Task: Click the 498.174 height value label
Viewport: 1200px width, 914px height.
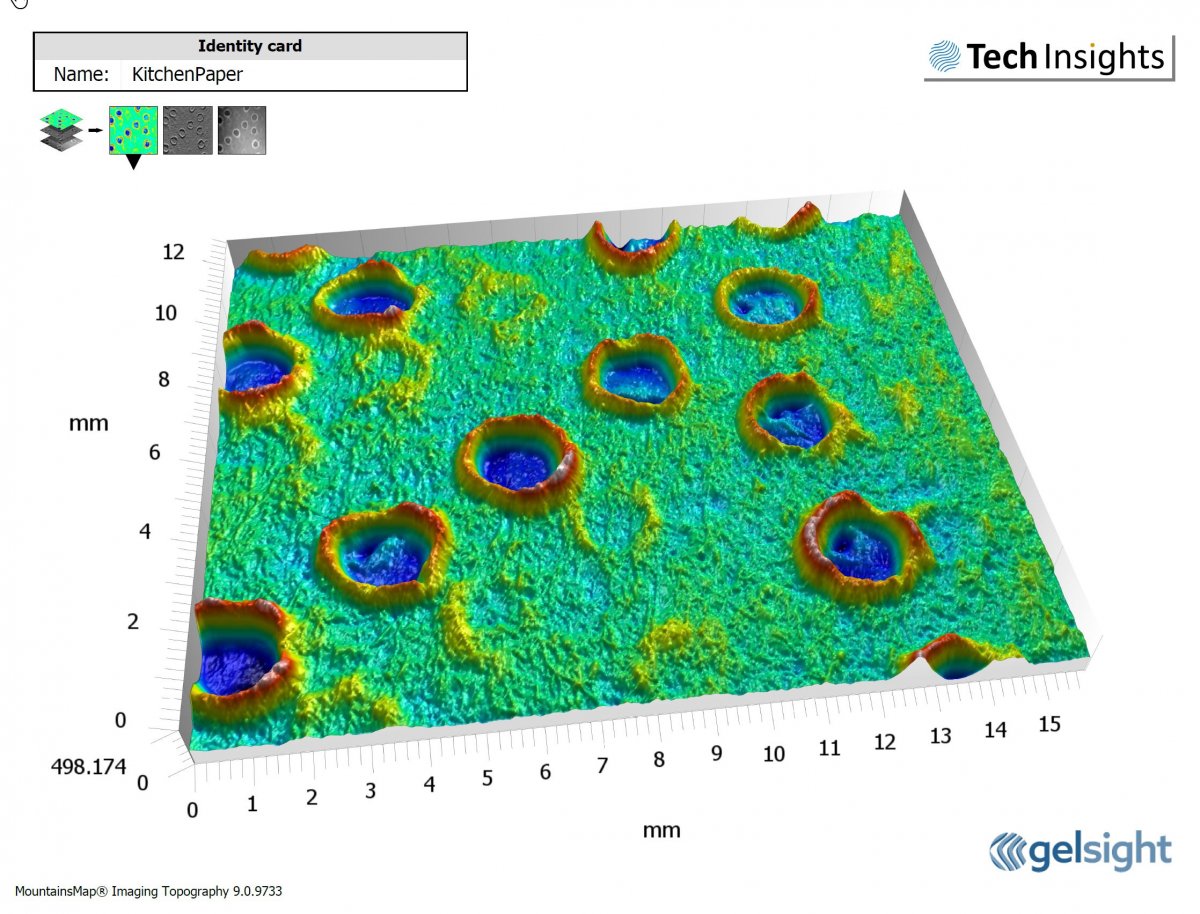Action: point(90,767)
